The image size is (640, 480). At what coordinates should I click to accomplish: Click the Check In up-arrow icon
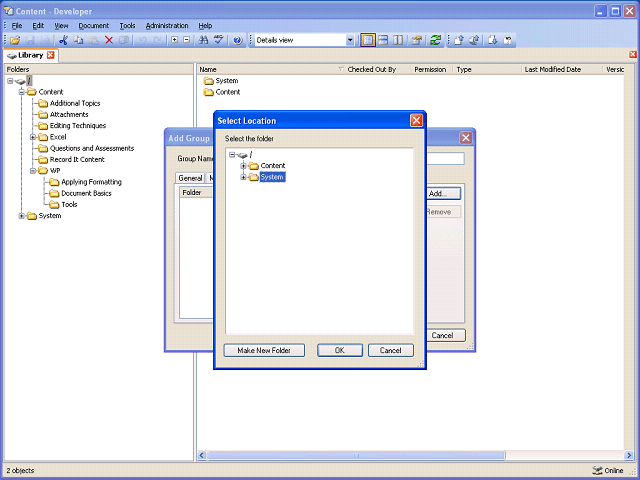(x=459, y=40)
